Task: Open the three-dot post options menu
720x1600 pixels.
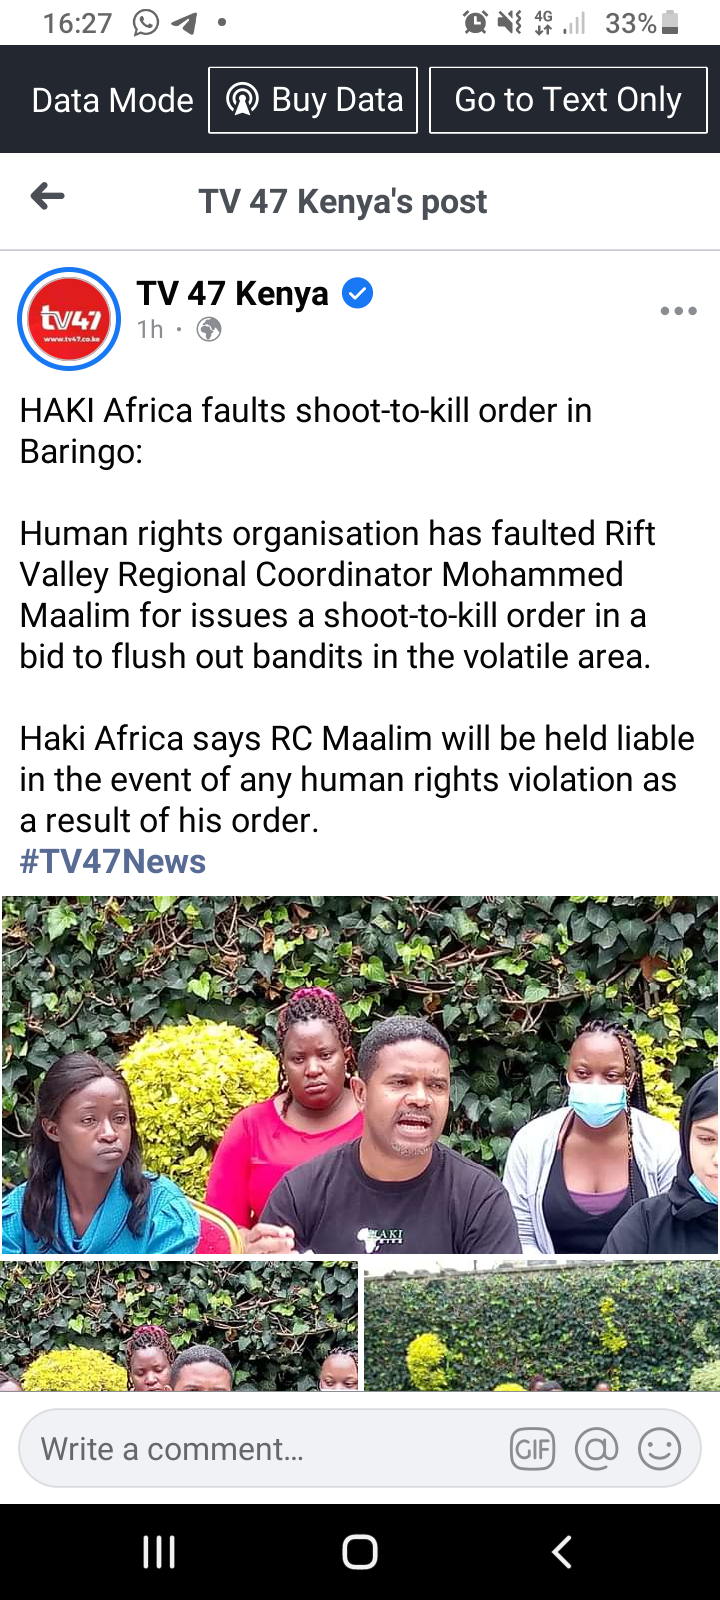Action: click(x=678, y=311)
